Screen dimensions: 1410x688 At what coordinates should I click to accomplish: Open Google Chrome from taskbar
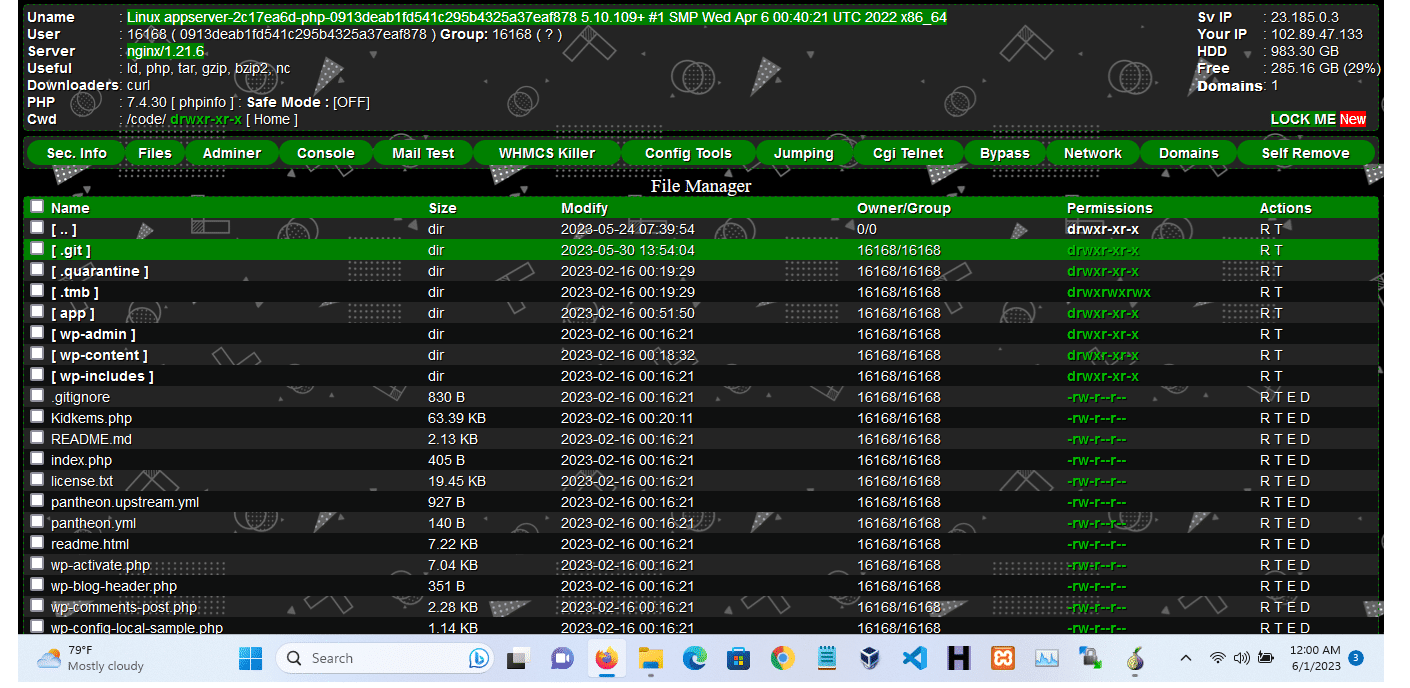(783, 658)
